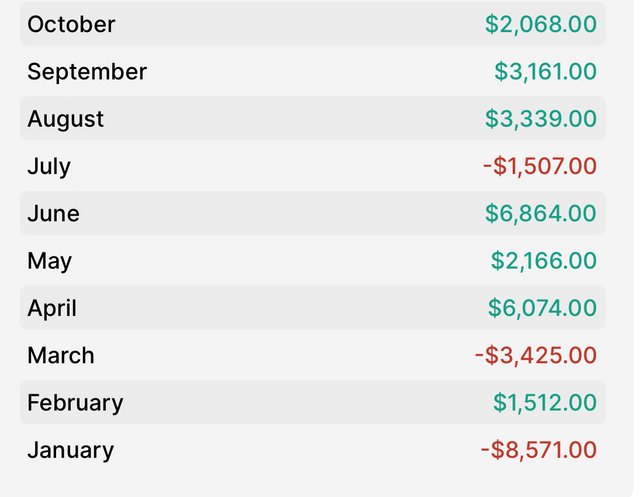The height and width of the screenshot is (497, 640).
Task: Select the October row
Action: [x=313, y=24]
